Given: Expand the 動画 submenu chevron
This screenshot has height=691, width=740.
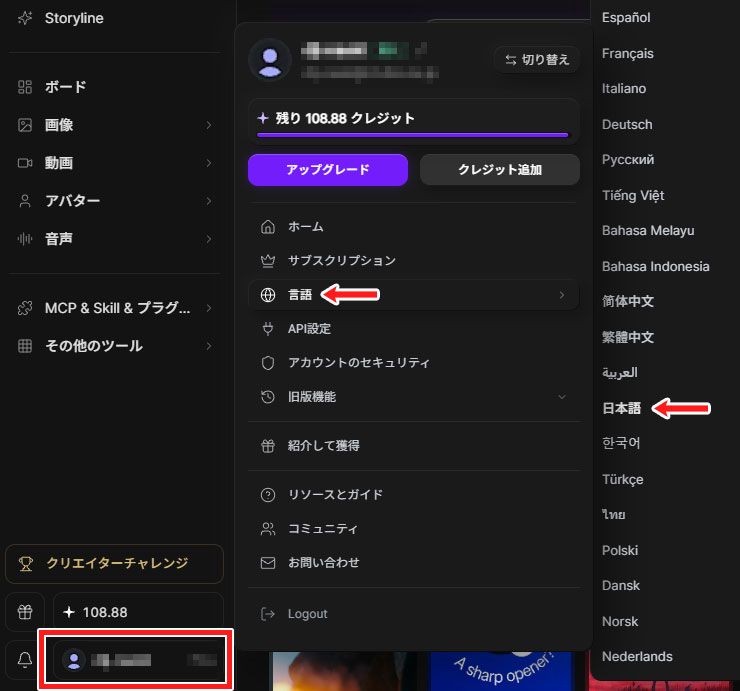Looking at the screenshot, I should pos(209,163).
